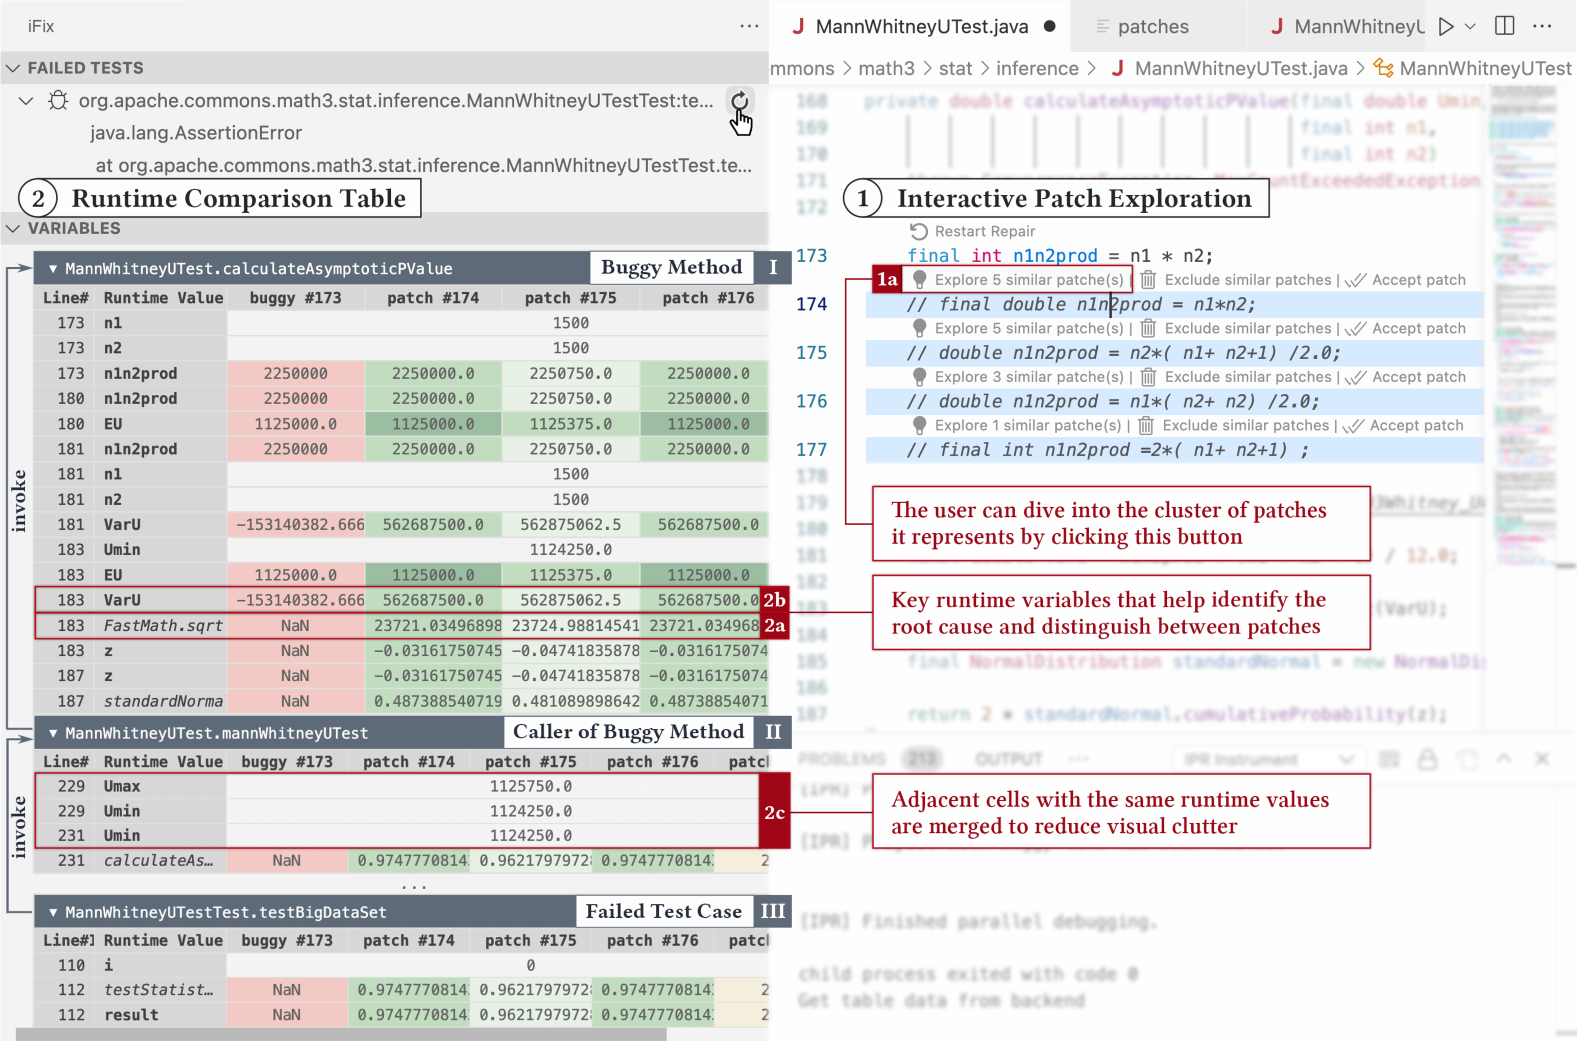
Task: Select the java.lang.AssertionError row
Action: [195, 133]
